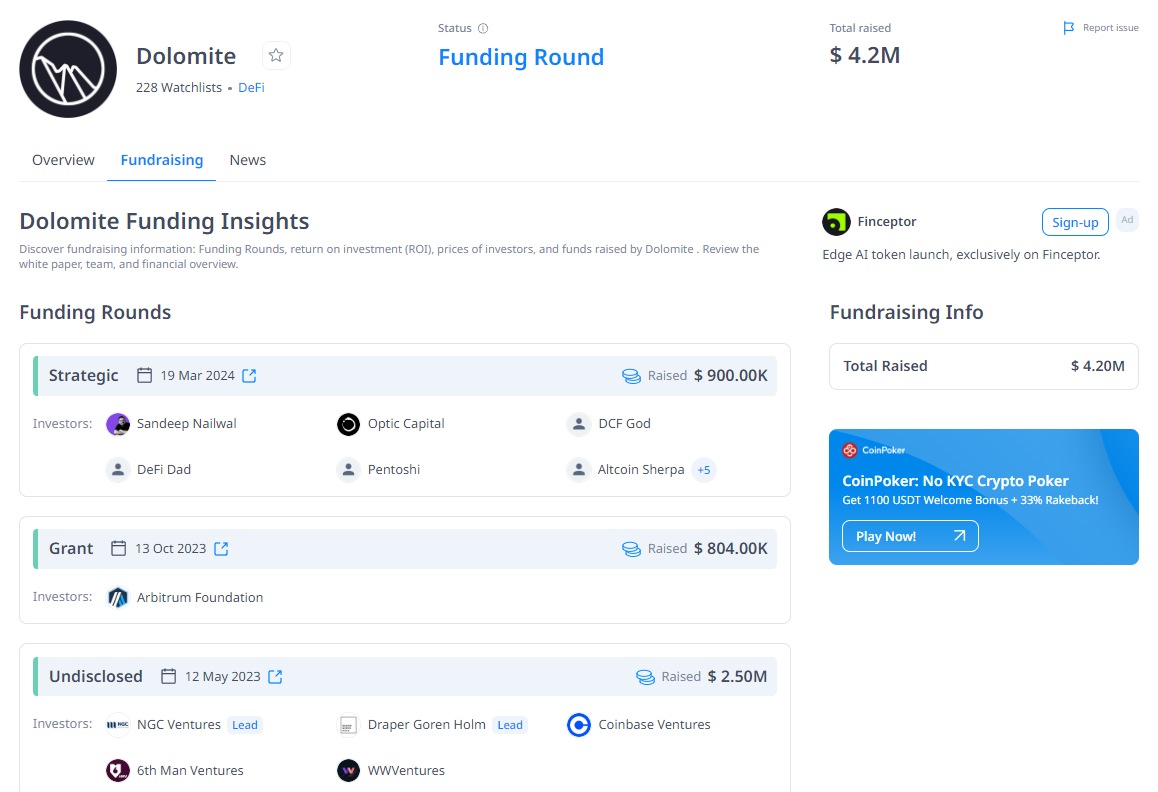Click the Ad label badge
The width and height of the screenshot is (1158, 792).
[x=1127, y=220]
